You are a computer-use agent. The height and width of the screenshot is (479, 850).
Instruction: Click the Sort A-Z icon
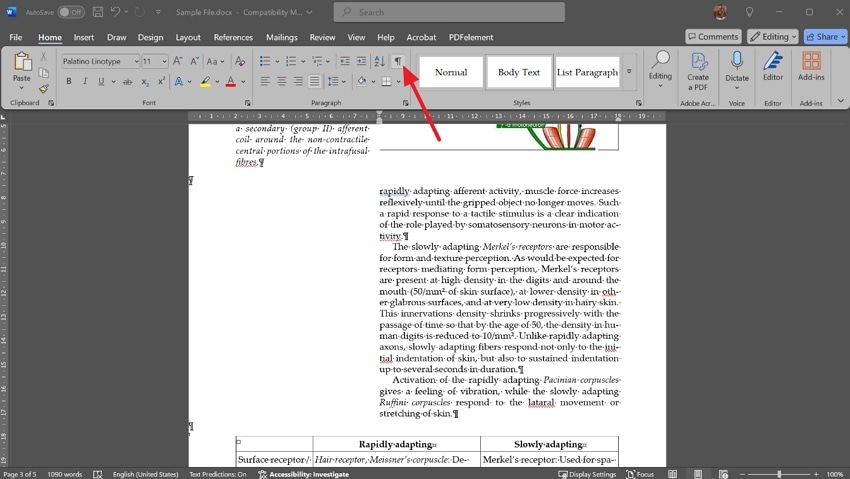[x=379, y=61]
